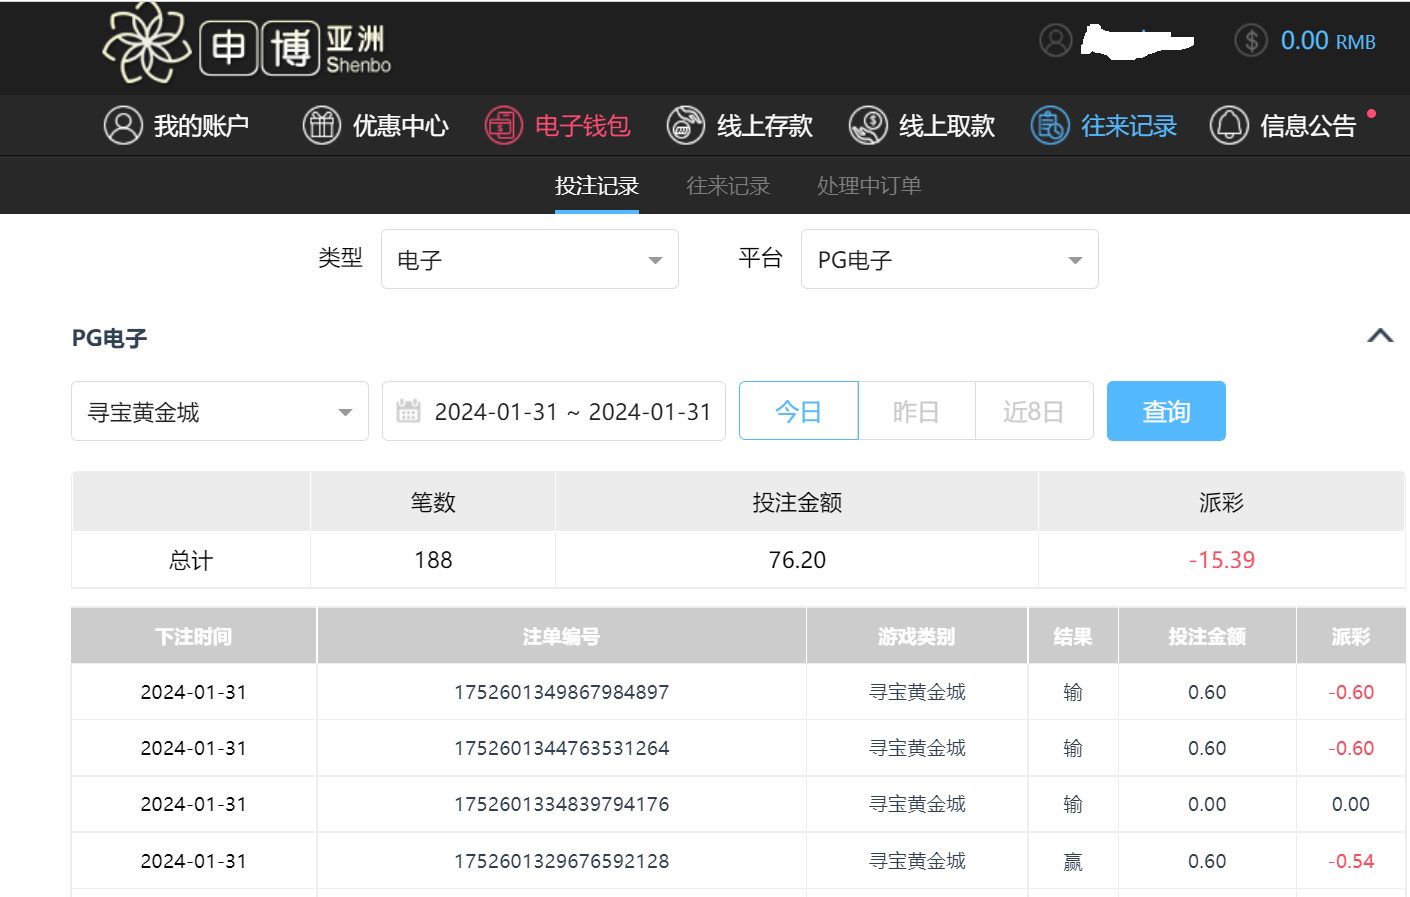The image size is (1410, 897).
Task: Open Online Deposit (线上存款) icon
Action: coord(686,125)
